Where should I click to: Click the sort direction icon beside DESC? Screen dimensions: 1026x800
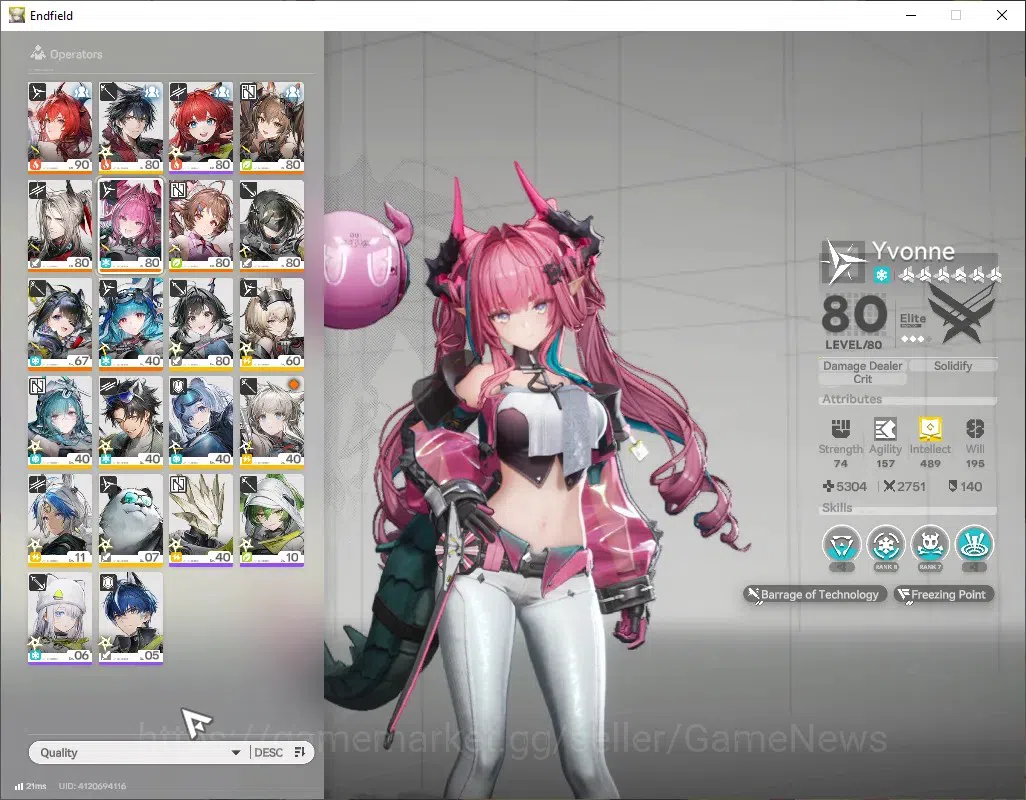point(300,752)
